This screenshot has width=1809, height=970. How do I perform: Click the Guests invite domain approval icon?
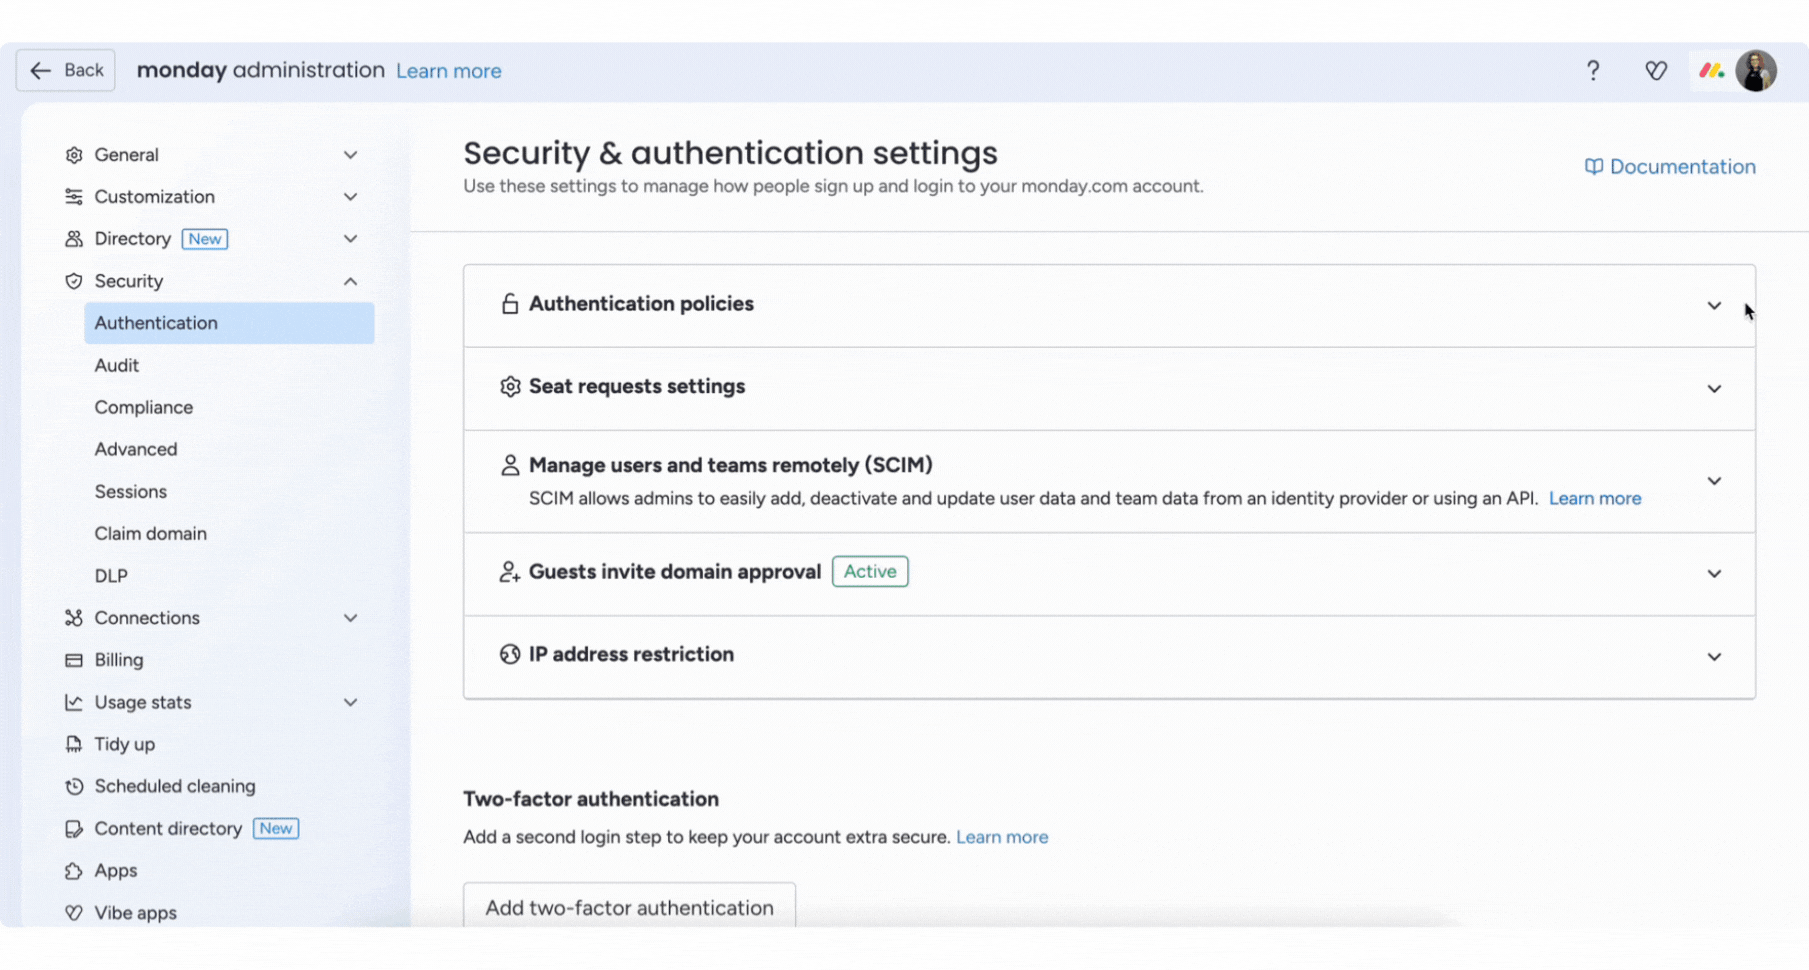[x=510, y=572]
